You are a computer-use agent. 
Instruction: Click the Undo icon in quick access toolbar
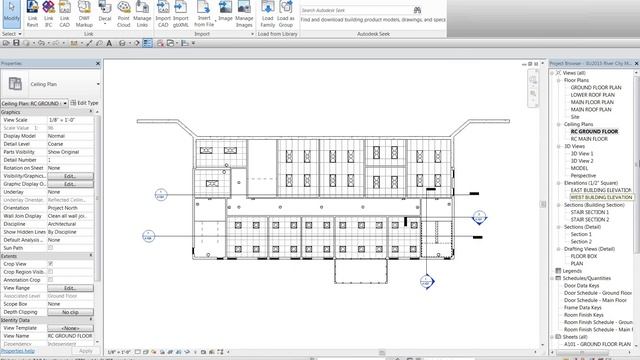click(41, 43)
